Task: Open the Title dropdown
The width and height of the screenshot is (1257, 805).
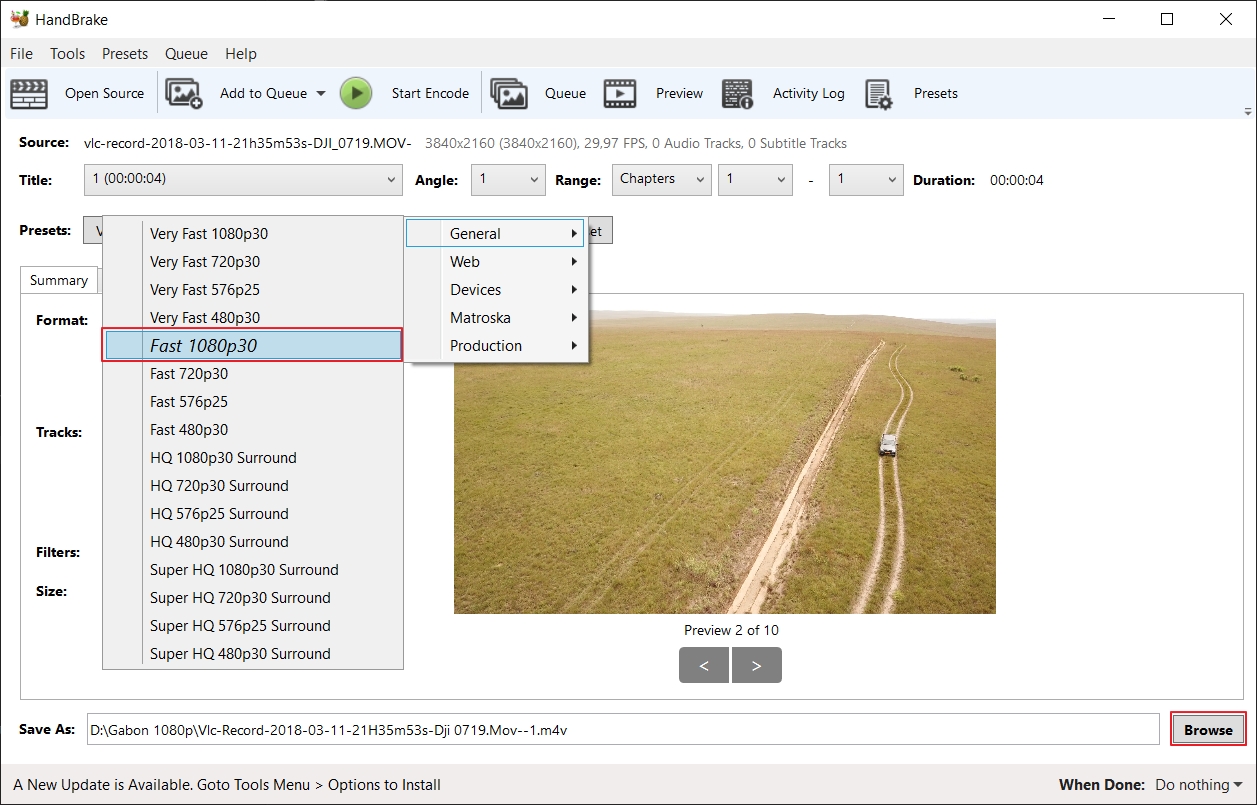Action: pos(242,180)
